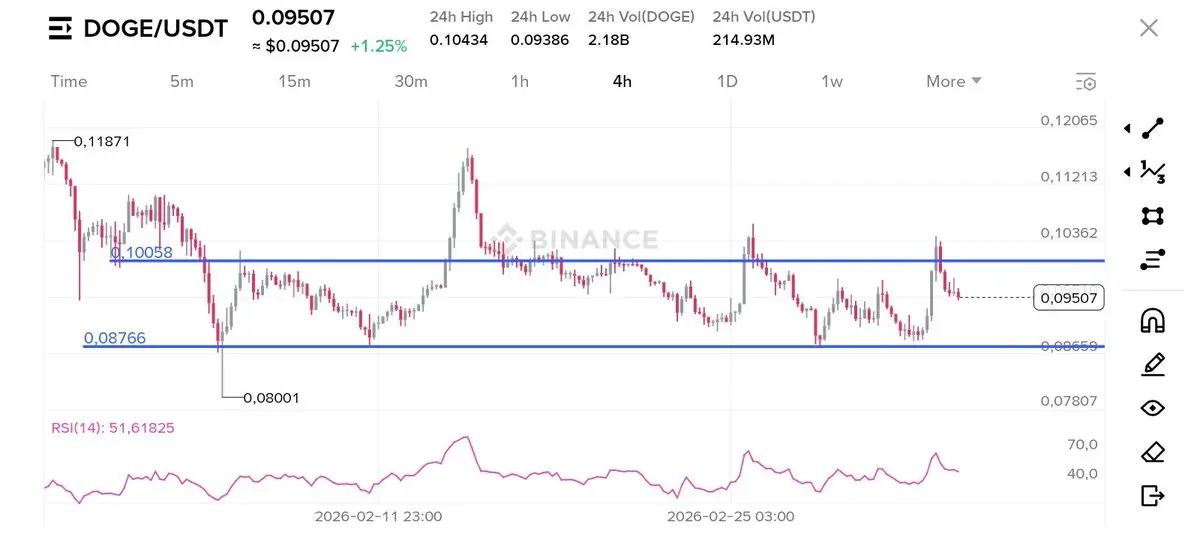1200x540 pixels.
Task: Click the DOGE/USDT pair name
Action: [156, 29]
